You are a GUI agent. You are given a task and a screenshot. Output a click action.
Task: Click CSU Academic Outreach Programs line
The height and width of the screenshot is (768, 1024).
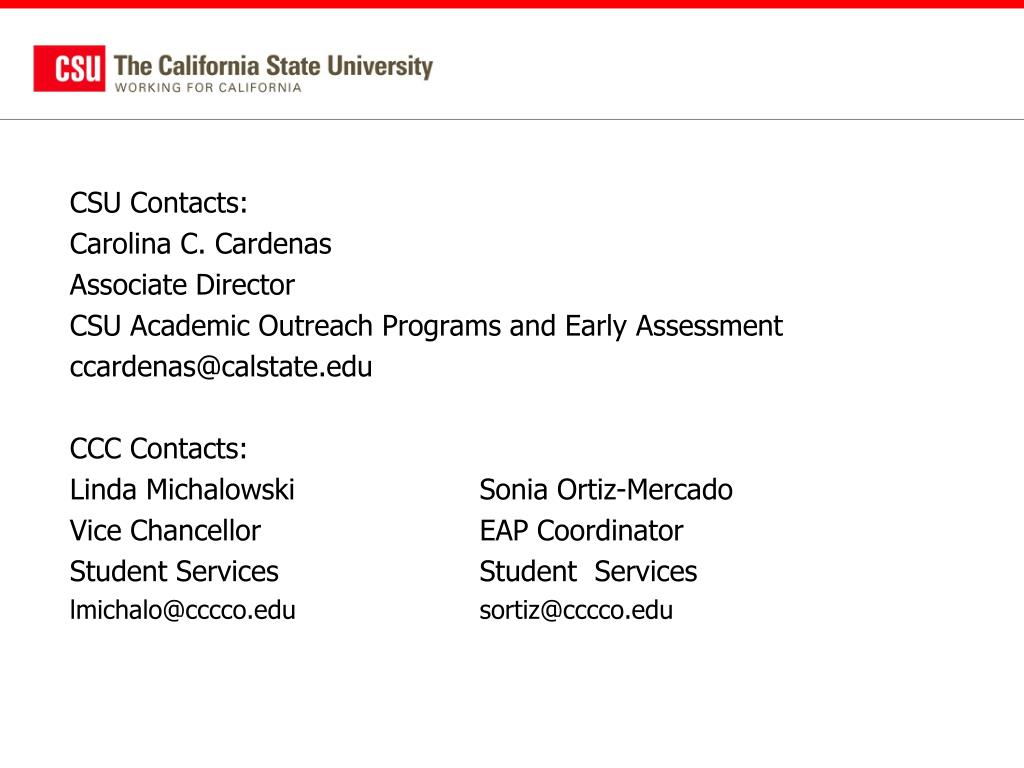point(426,326)
